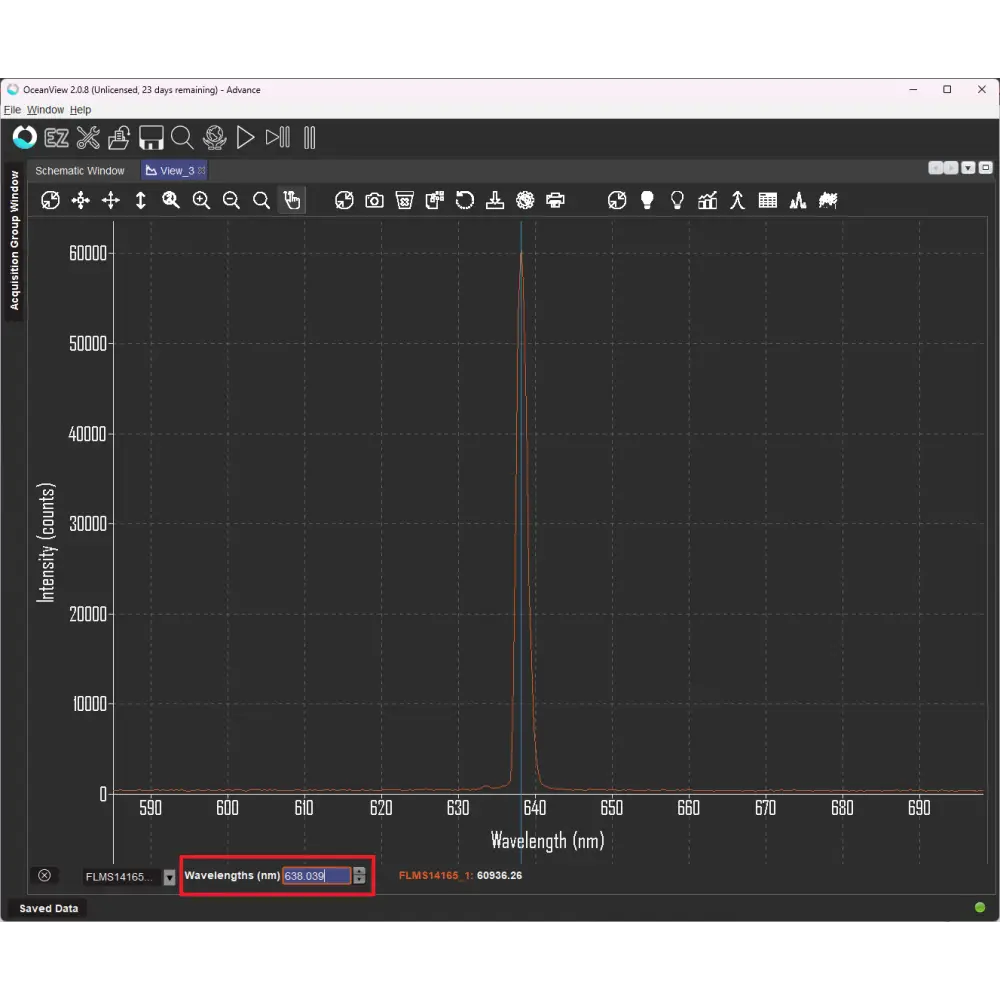This screenshot has width=1000, height=1000.
Task: Click the FLMS14165_1 intensity readout
Action: point(460,876)
